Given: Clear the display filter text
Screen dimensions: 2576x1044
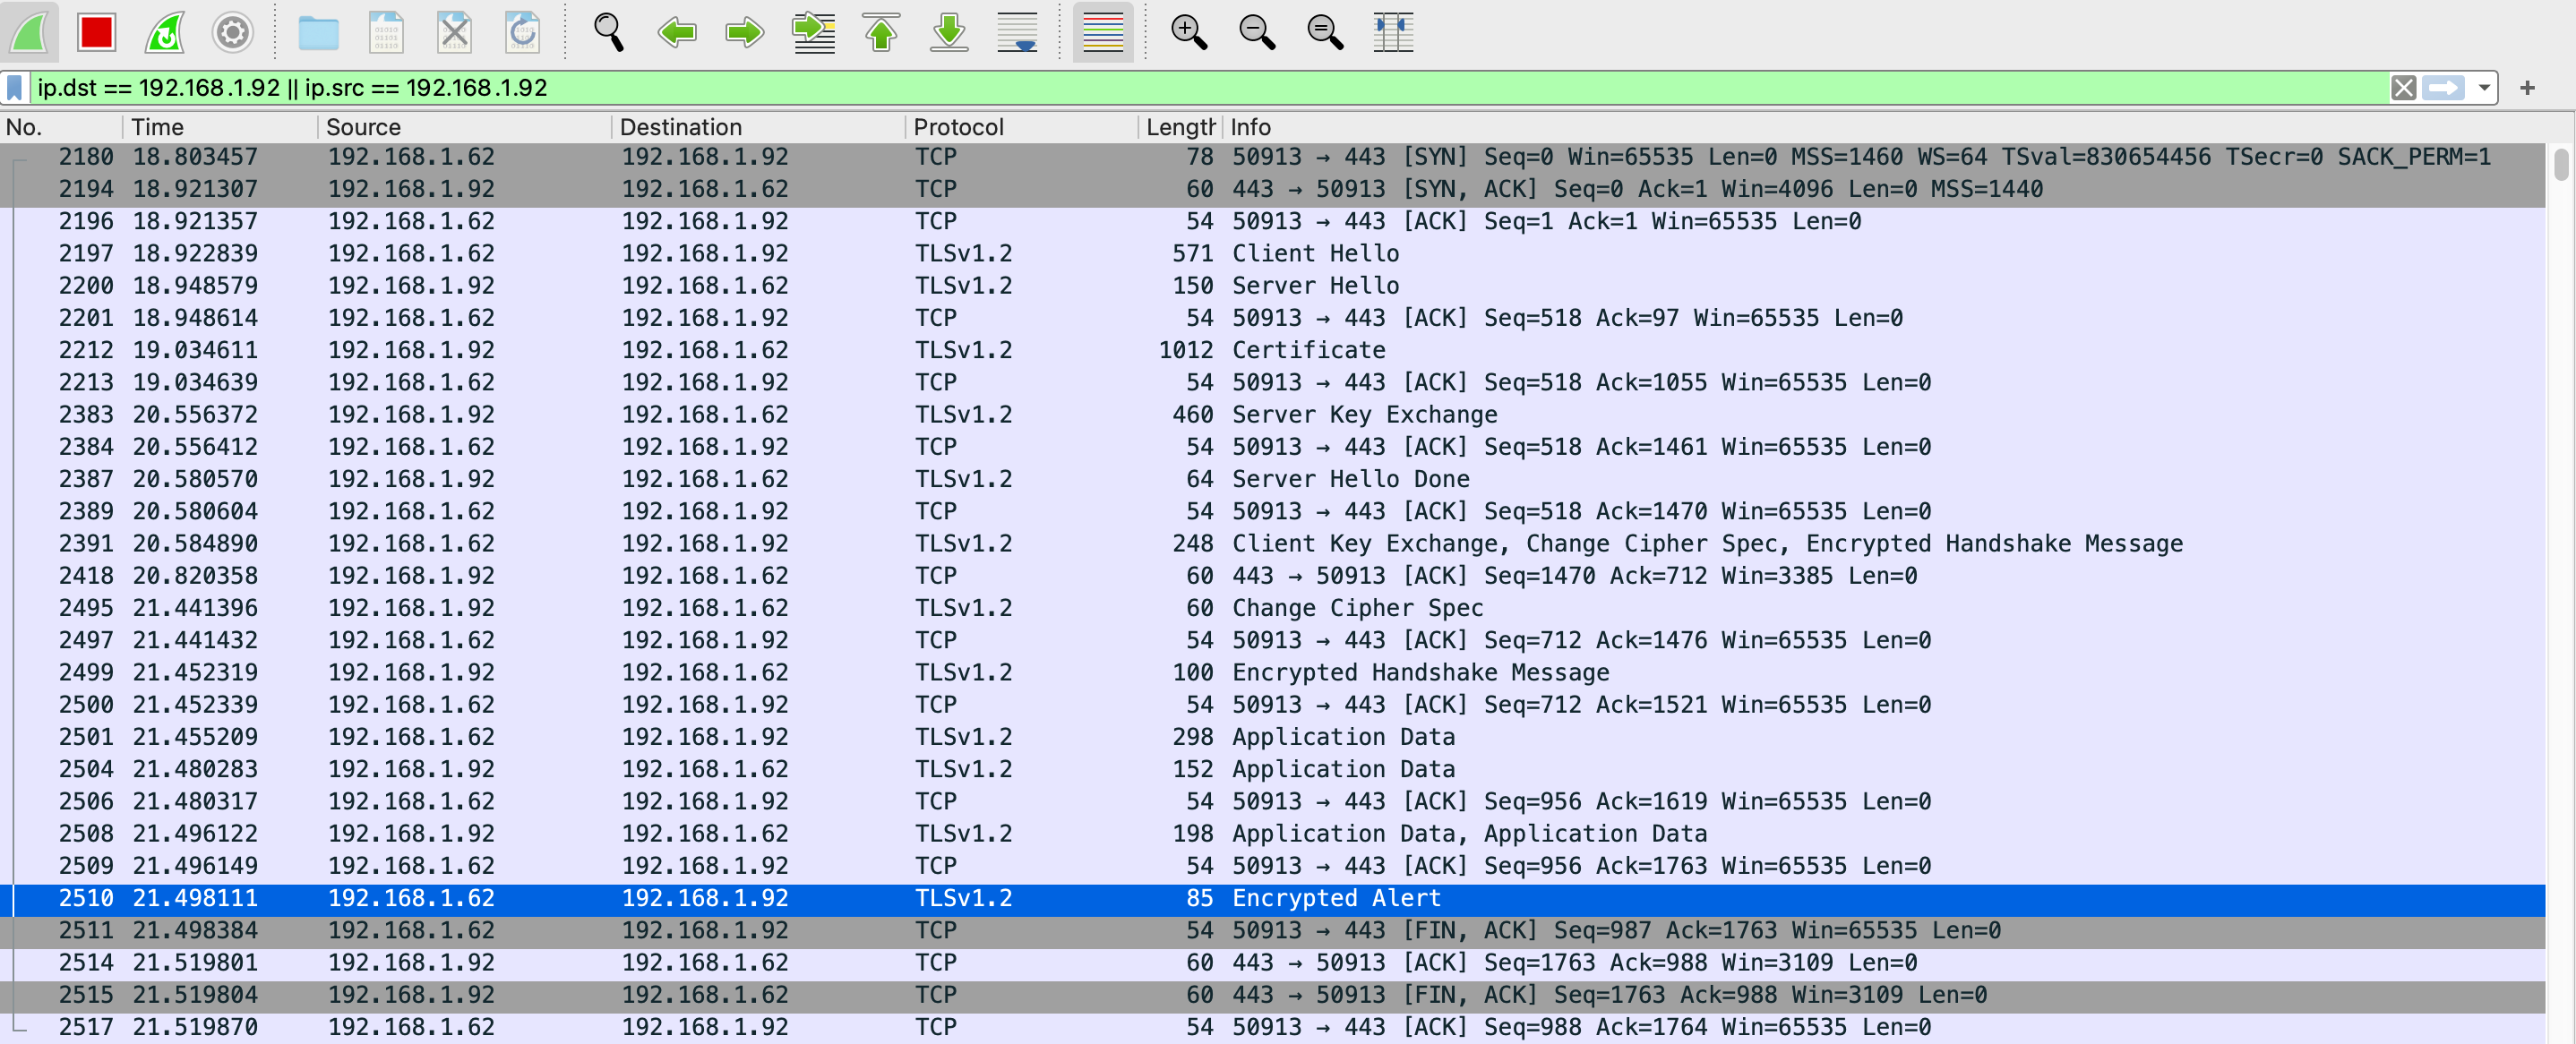Looking at the screenshot, I should pyautogui.click(x=2403, y=88).
